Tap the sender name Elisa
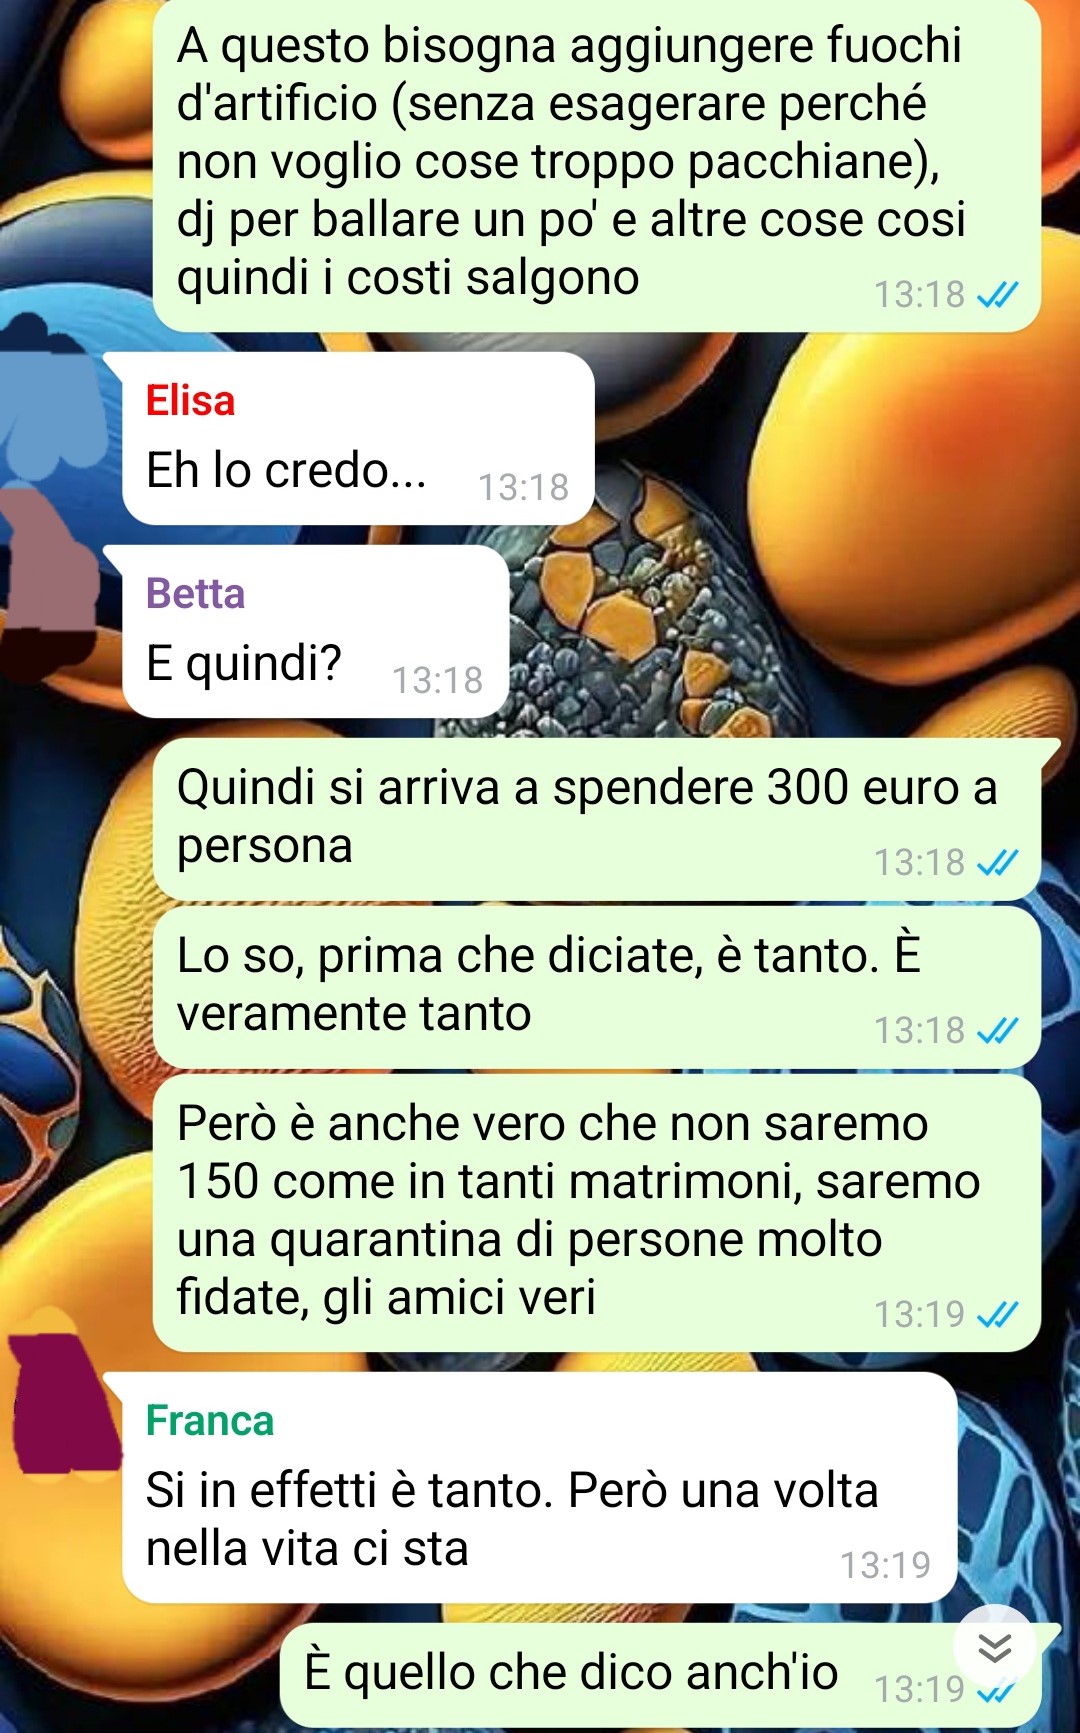The width and height of the screenshot is (1080, 1733). (190, 401)
